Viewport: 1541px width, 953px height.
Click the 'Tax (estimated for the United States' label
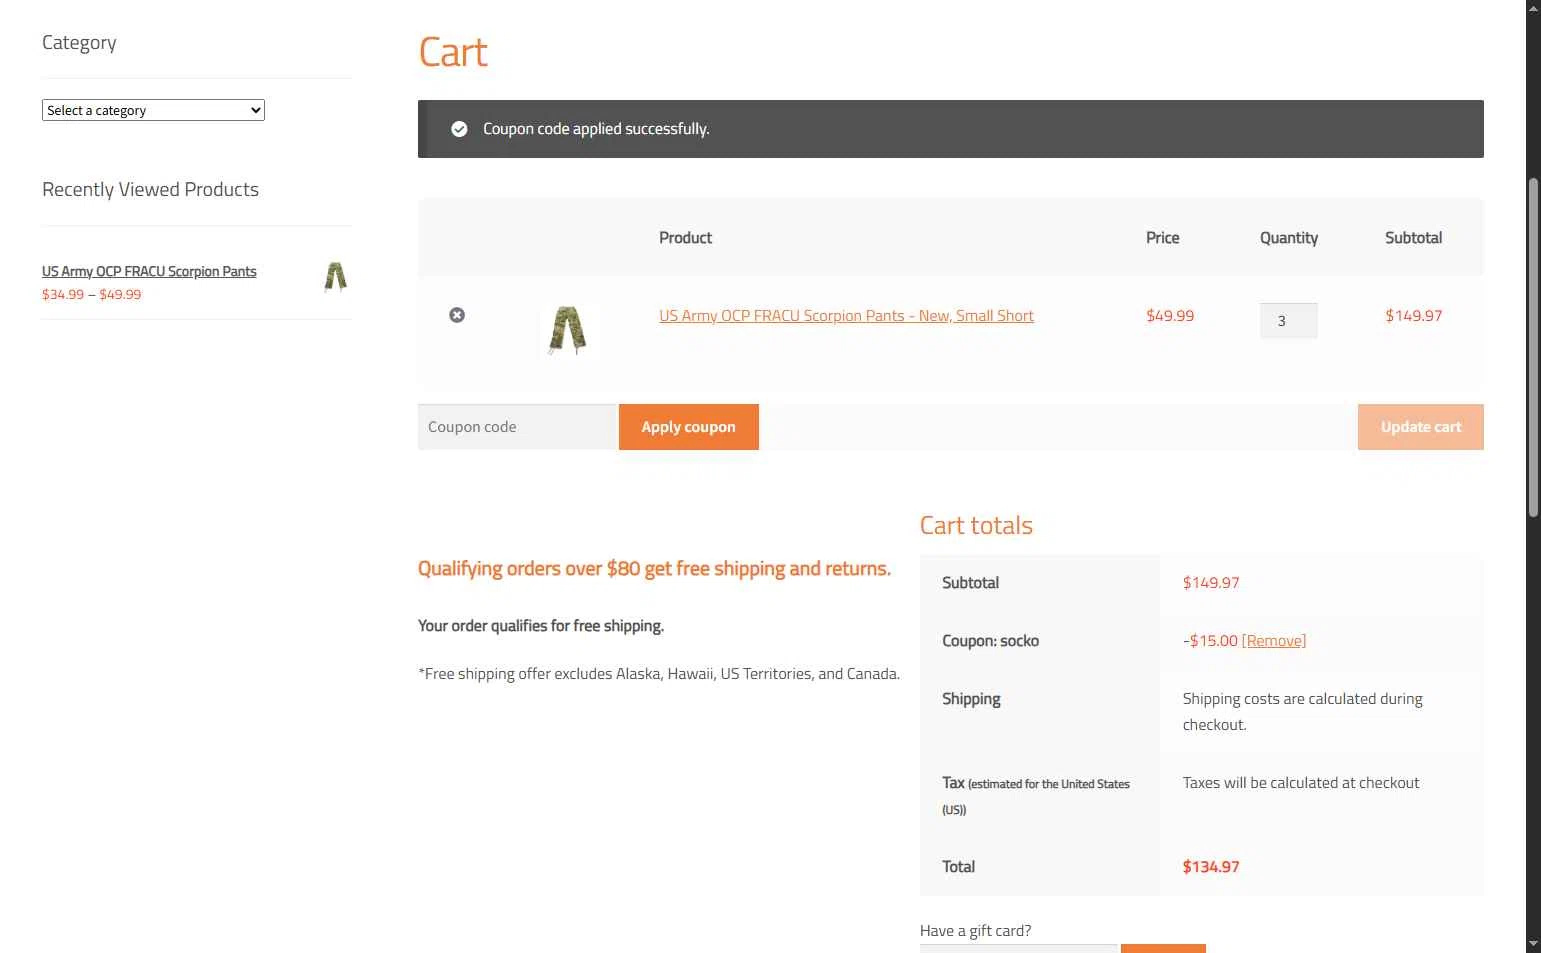1036,796
